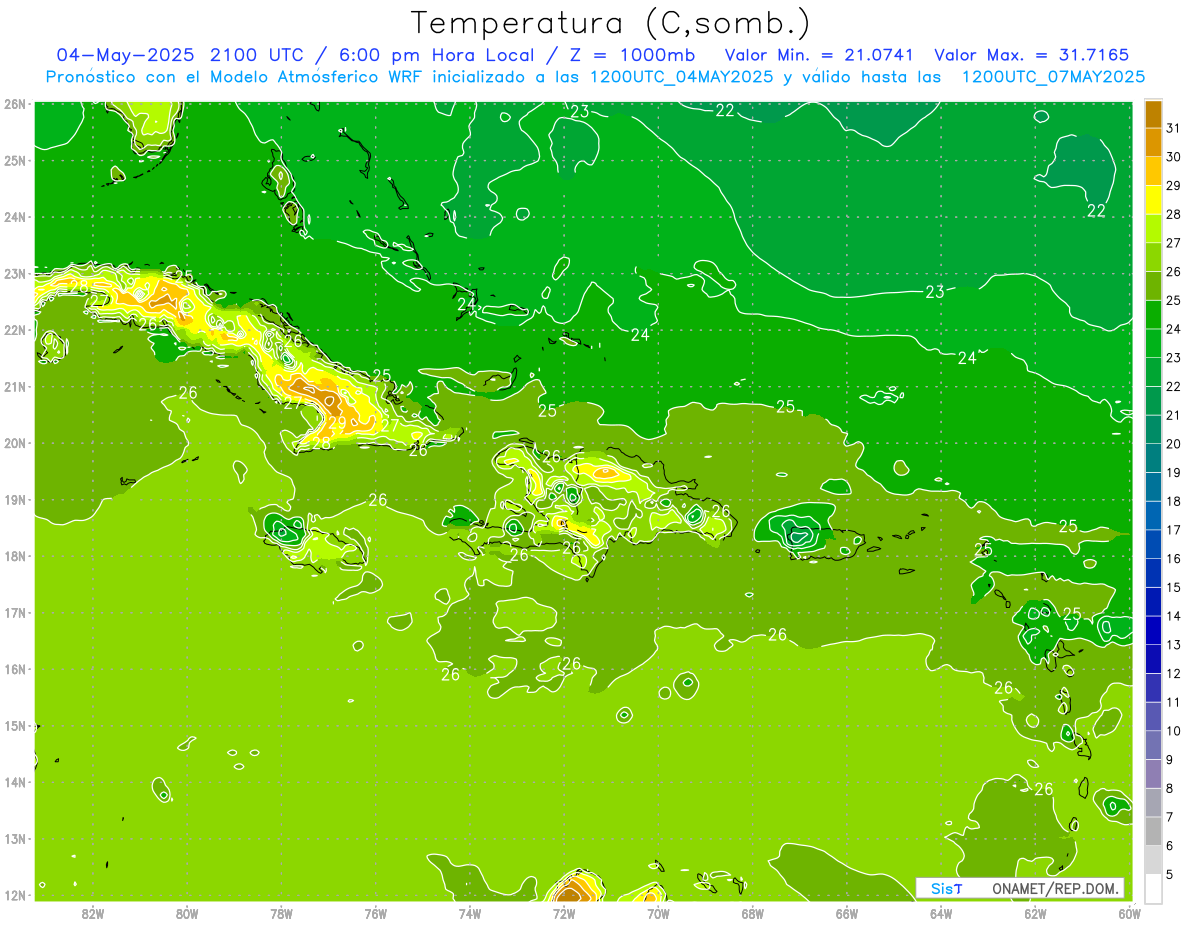Click the "30" value on the color legend
This screenshot has height=927, width=1200.
coord(1174,157)
